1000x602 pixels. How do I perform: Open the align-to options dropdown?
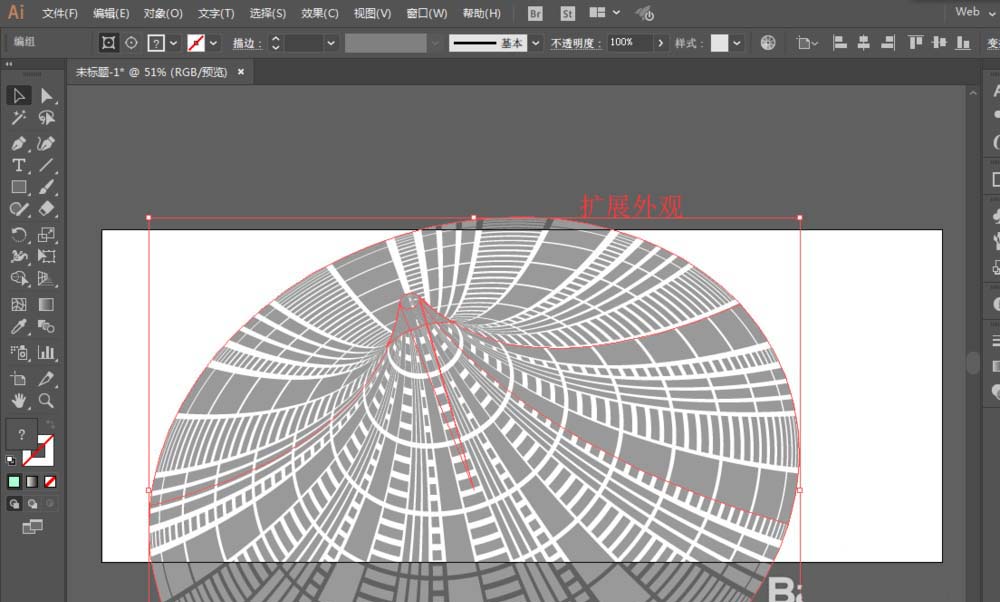coord(807,43)
